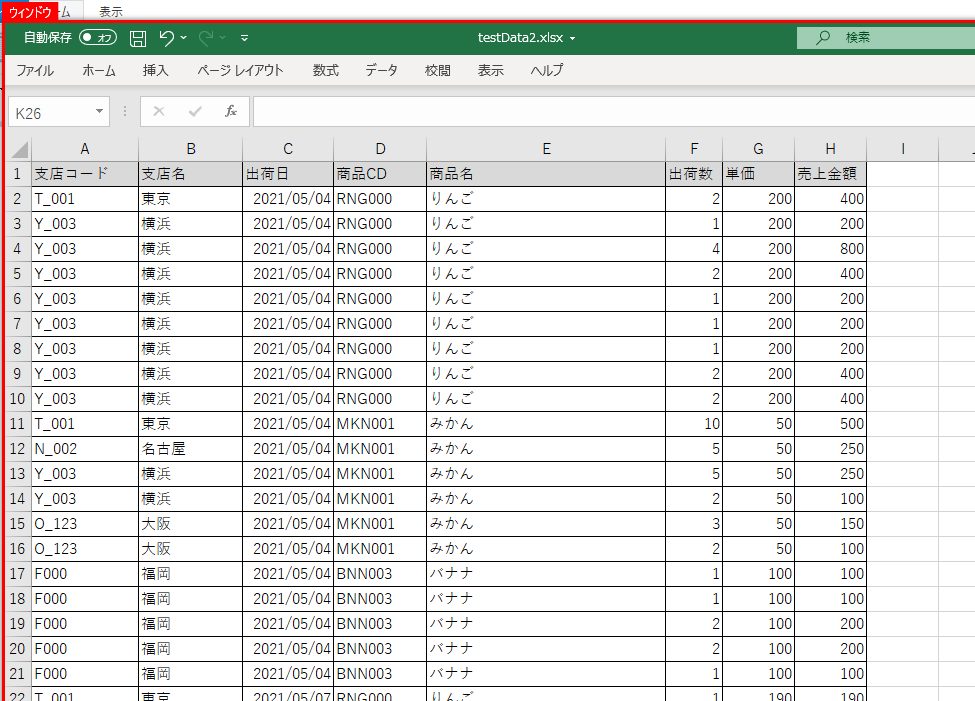The image size is (975, 701).
Task: Click the Redo arrow icon
Action: click(206, 38)
